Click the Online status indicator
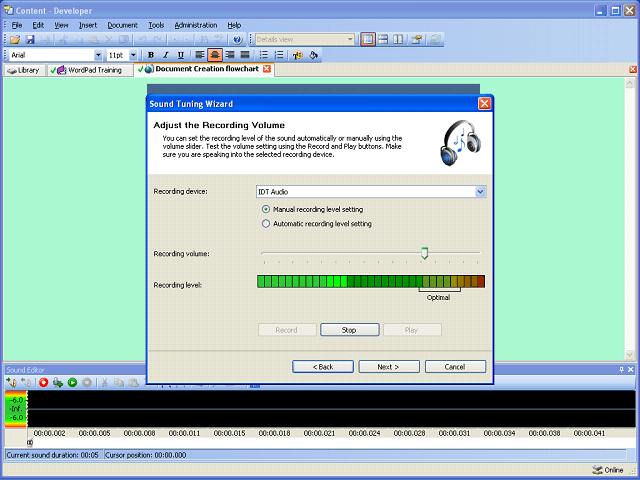The height and width of the screenshot is (480, 640). pos(608,470)
